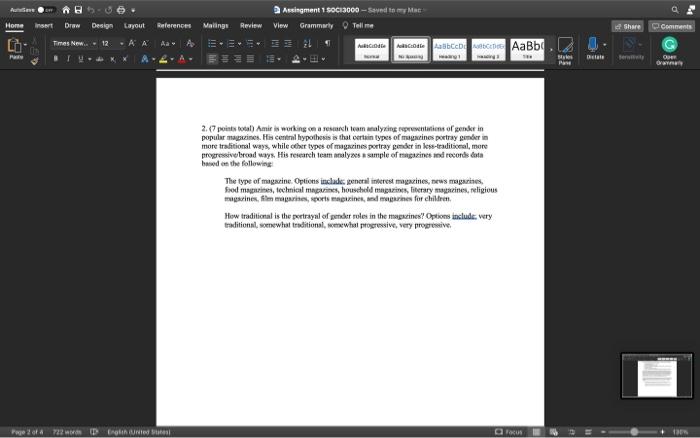Toggle align text right
Screen dimensions: 700x438
[238, 59]
